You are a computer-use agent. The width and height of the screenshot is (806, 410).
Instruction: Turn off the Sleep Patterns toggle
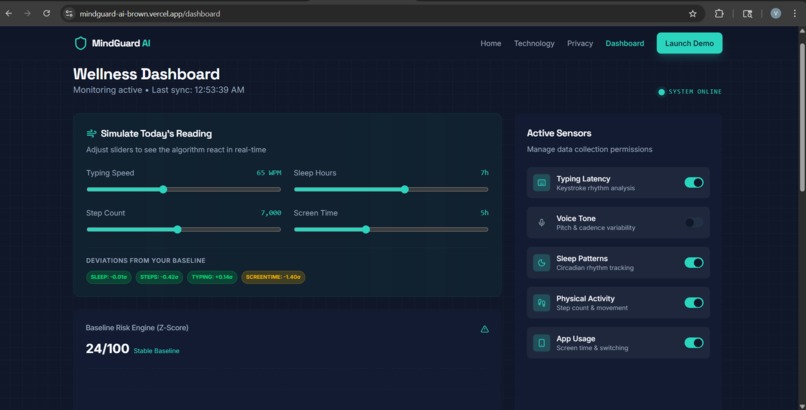694,263
